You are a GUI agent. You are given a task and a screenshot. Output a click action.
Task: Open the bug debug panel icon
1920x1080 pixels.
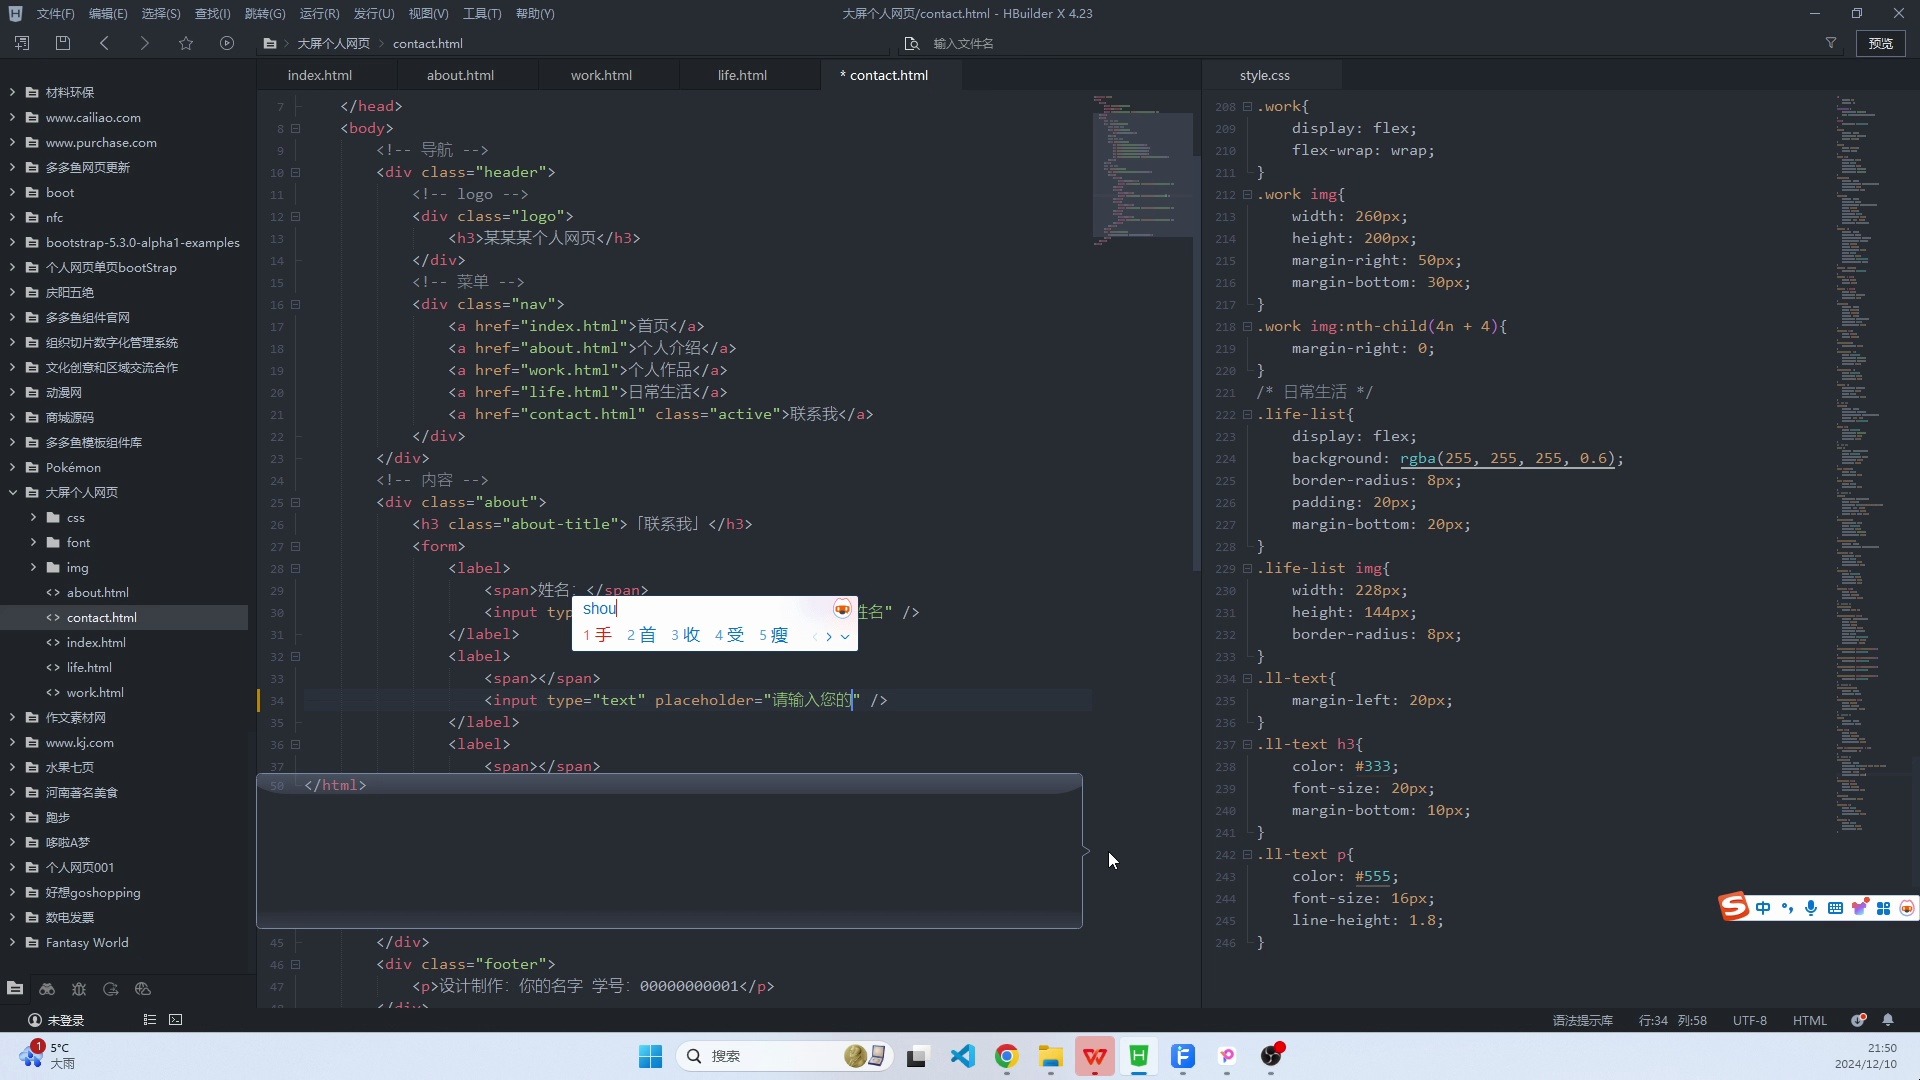pyautogui.click(x=79, y=989)
